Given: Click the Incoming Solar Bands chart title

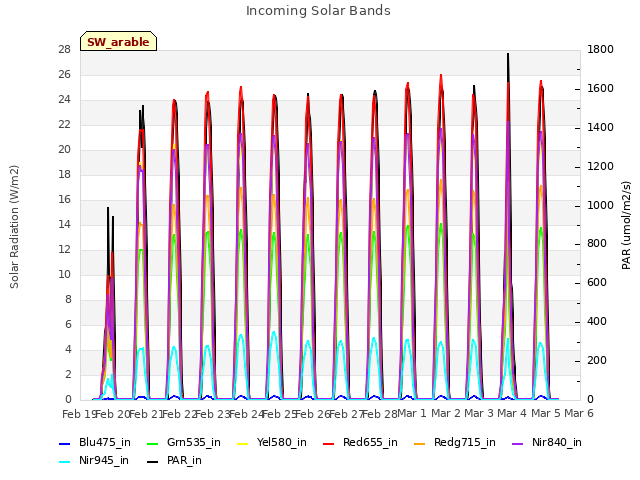Looking at the screenshot, I should pyautogui.click(x=318, y=11).
